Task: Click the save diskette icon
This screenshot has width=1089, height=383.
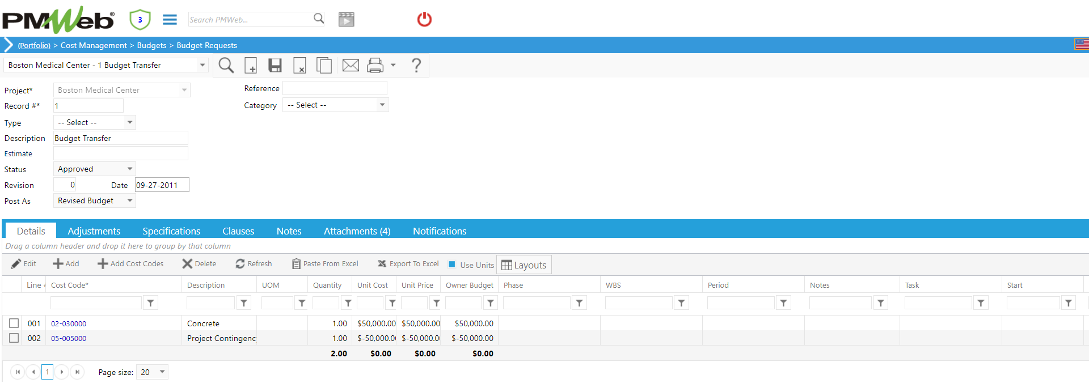Action: pos(275,66)
